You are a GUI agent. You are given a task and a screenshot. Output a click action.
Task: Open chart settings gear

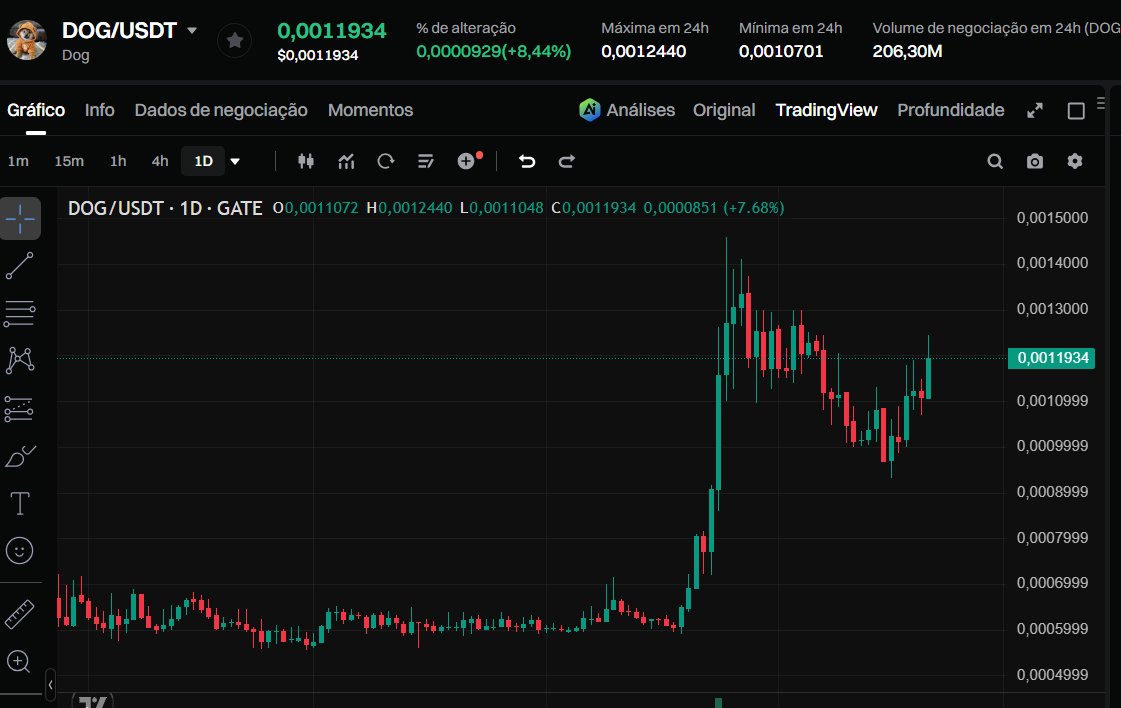point(1075,162)
